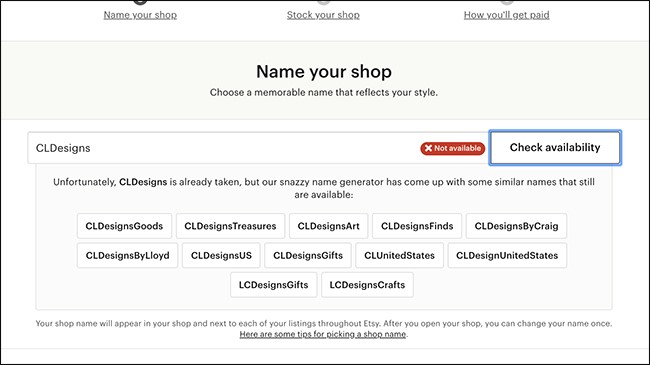The height and width of the screenshot is (365, 650).
Task: Choose the suggested name CLDesignsGoods
Action: (124, 226)
